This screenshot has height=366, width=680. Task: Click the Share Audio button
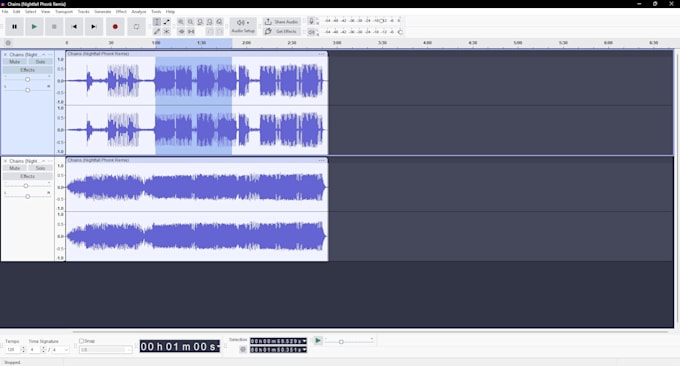281,22
